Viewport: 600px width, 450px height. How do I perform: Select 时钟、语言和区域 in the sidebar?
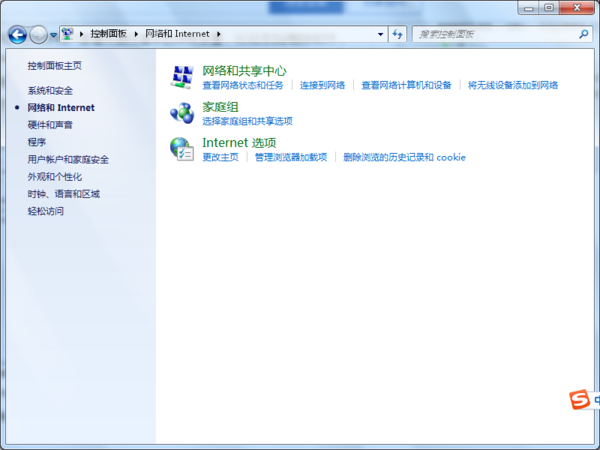64,194
